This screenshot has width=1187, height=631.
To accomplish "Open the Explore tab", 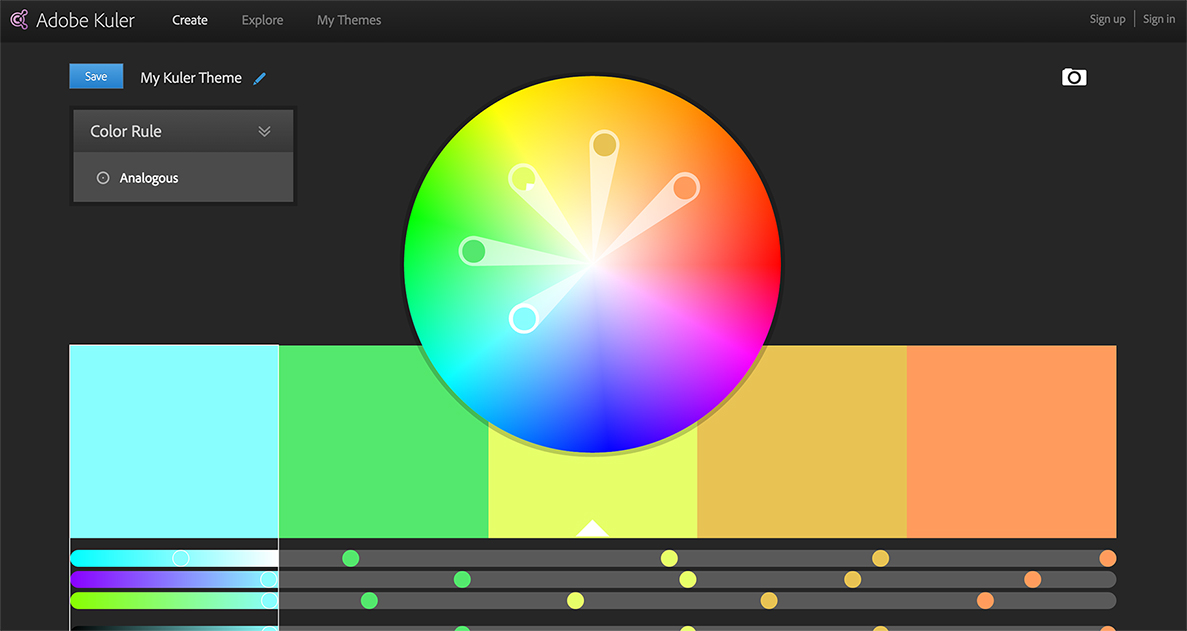I will (x=263, y=20).
